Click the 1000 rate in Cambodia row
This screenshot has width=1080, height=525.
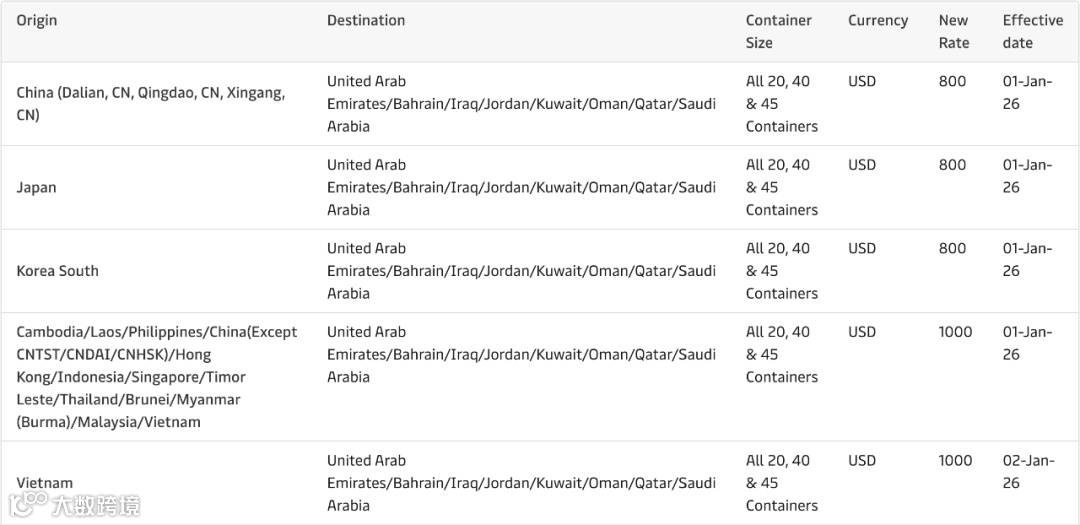[x=955, y=332]
